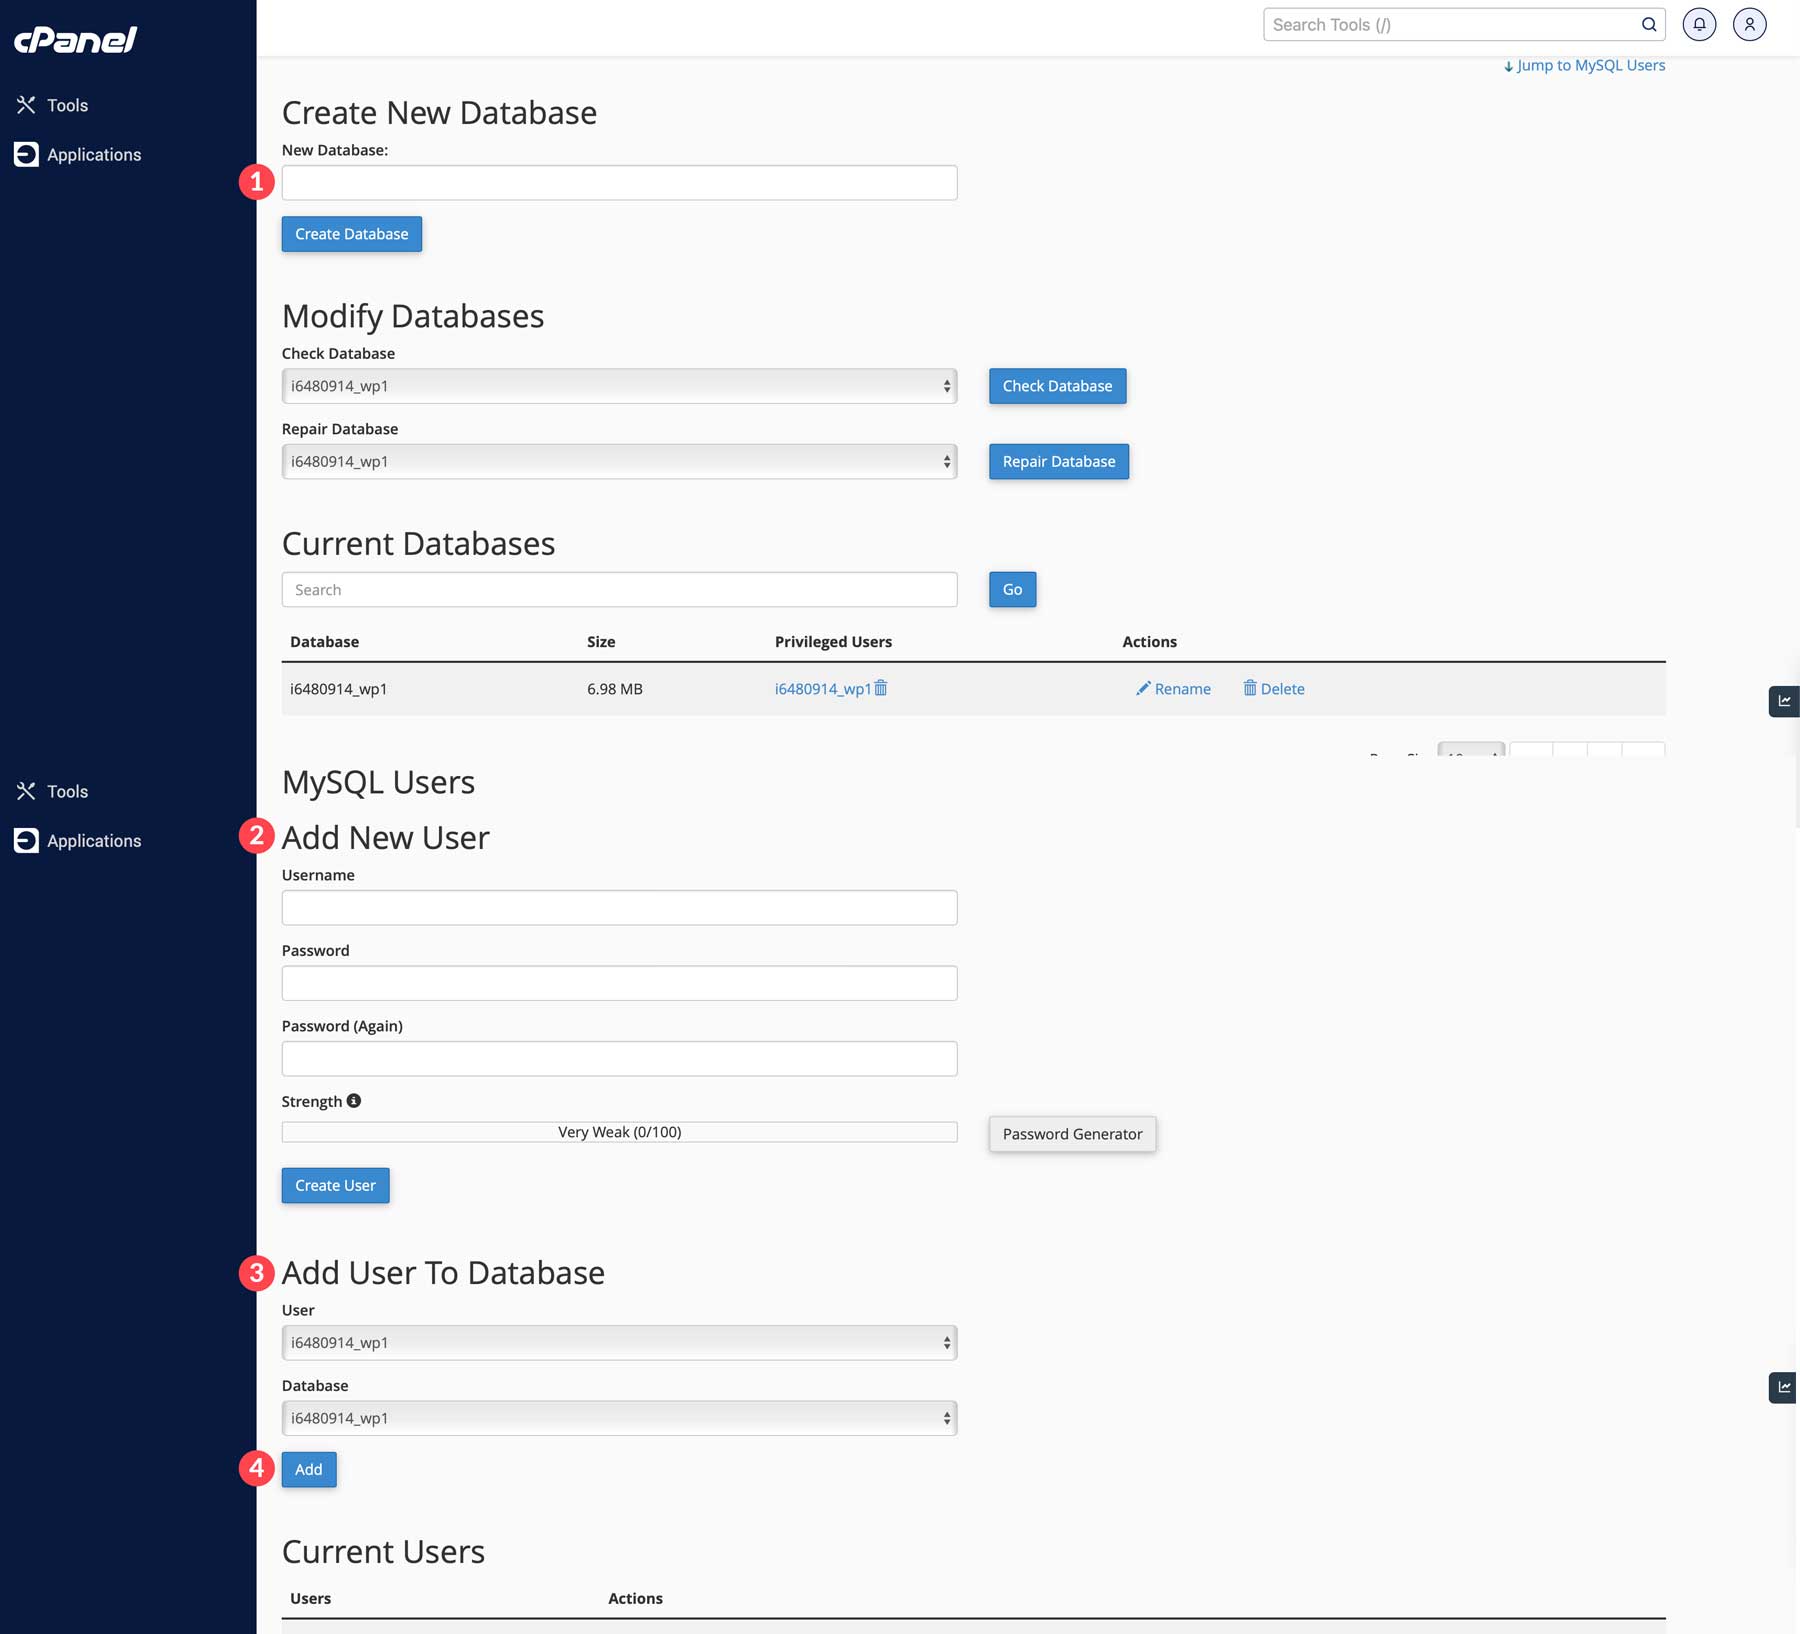Open the Database dropdown under Add User To Database
This screenshot has width=1800, height=1634.
pos(619,1417)
